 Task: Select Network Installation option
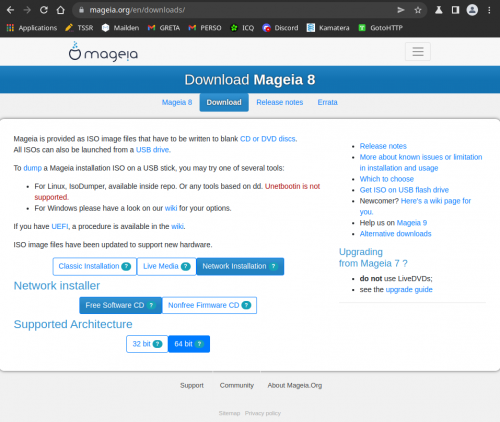(240, 266)
